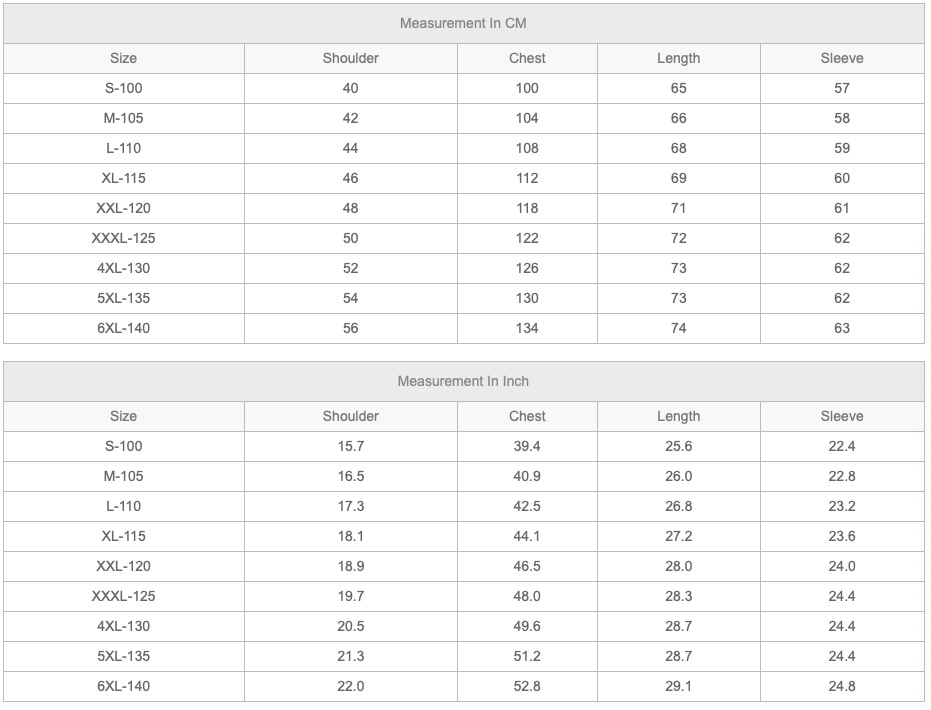Select the S-100 size in the CM table
This screenshot has width=931, height=710.
click(x=124, y=88)
